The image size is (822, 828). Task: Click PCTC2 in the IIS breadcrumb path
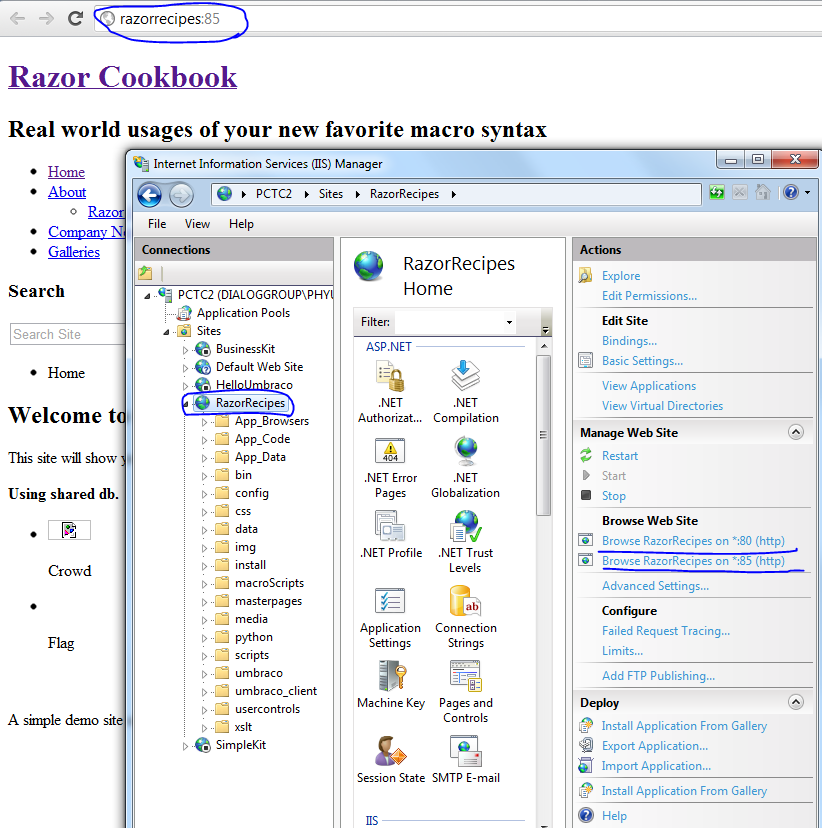(273, 194)
